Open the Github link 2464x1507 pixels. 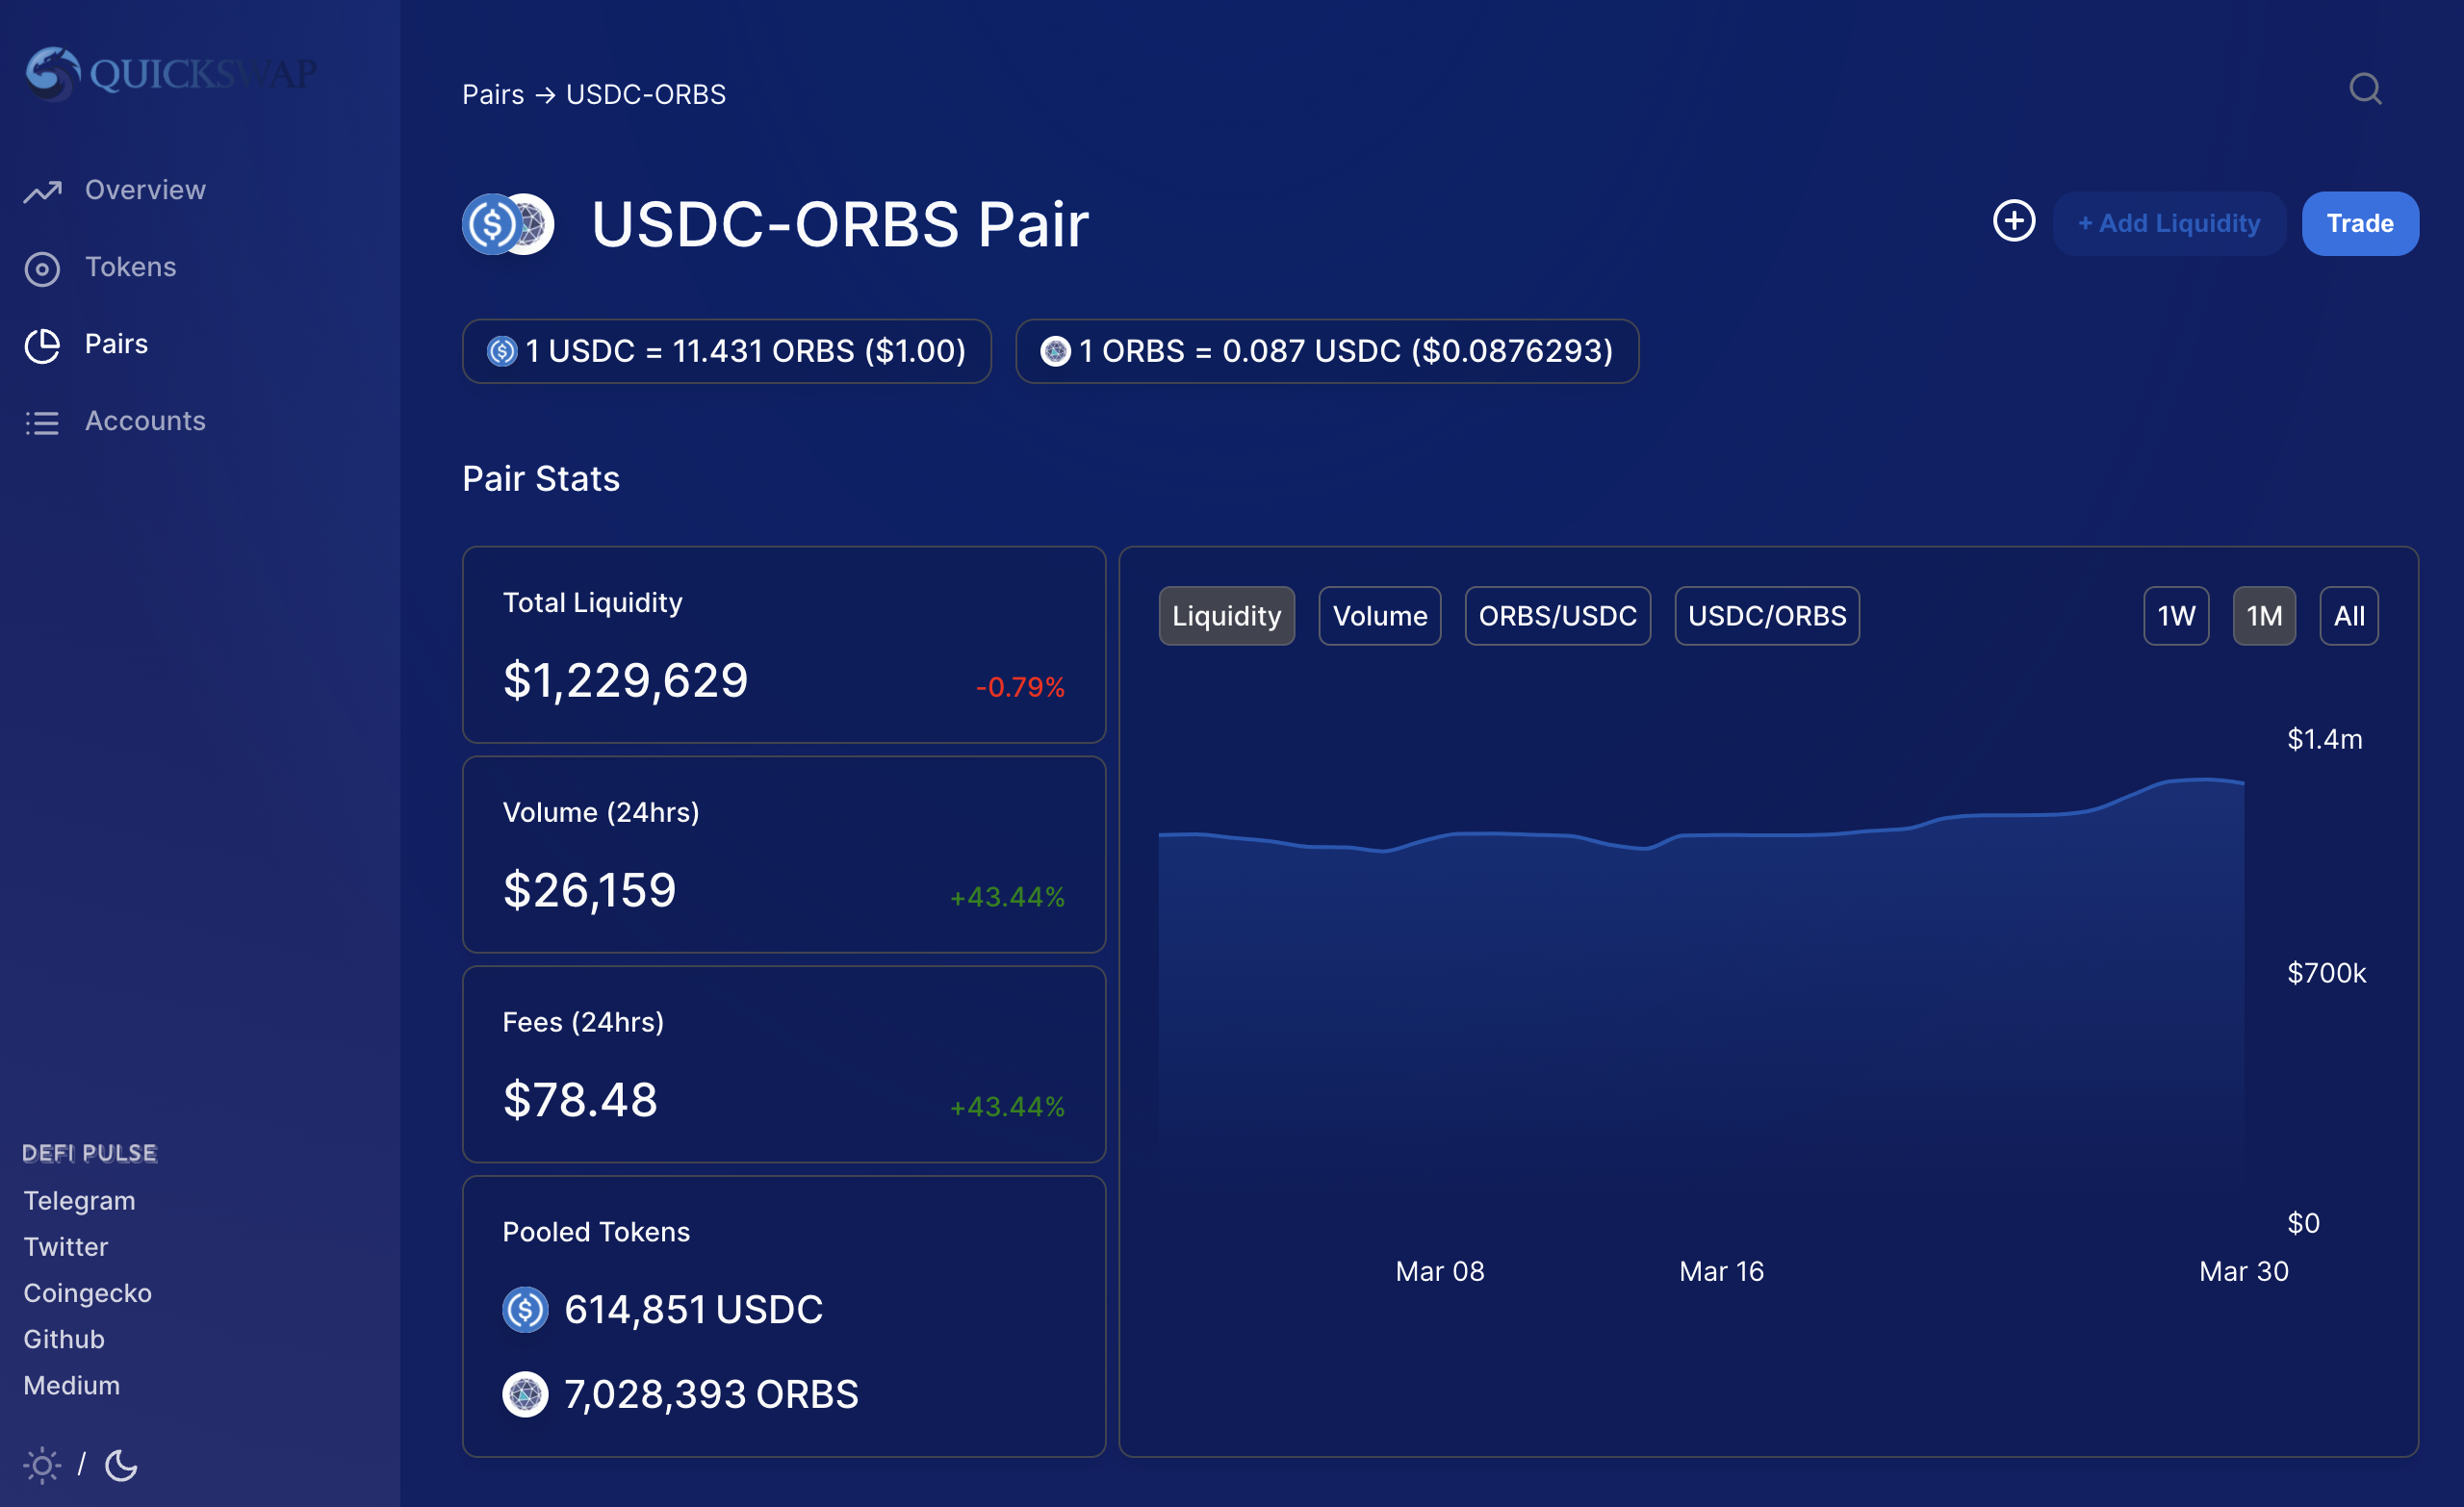[64, 1339]
